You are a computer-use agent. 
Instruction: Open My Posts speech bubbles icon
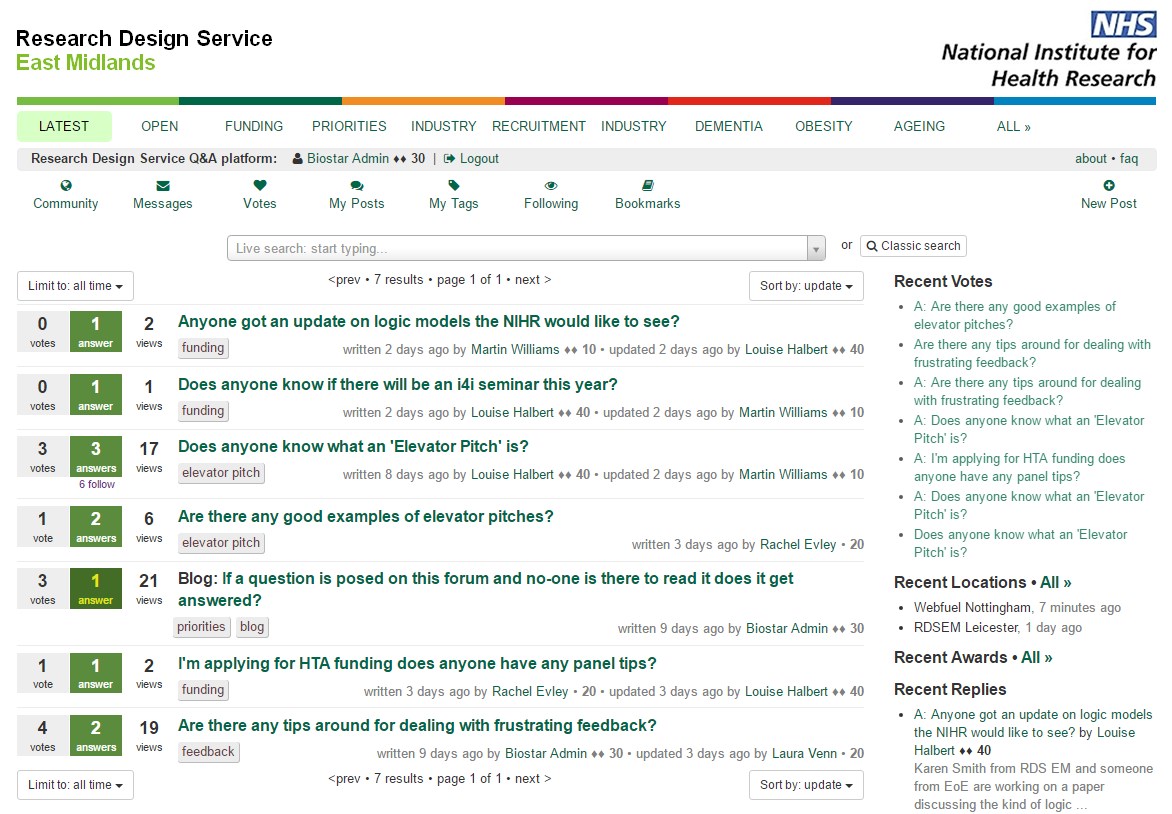357,186
